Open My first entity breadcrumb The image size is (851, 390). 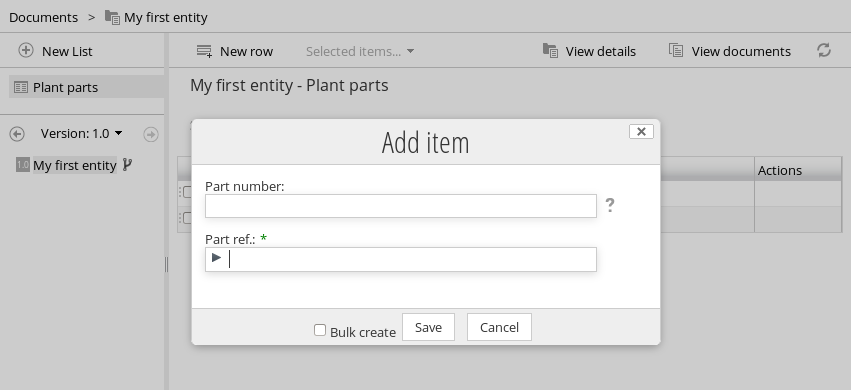coord(166,17)
